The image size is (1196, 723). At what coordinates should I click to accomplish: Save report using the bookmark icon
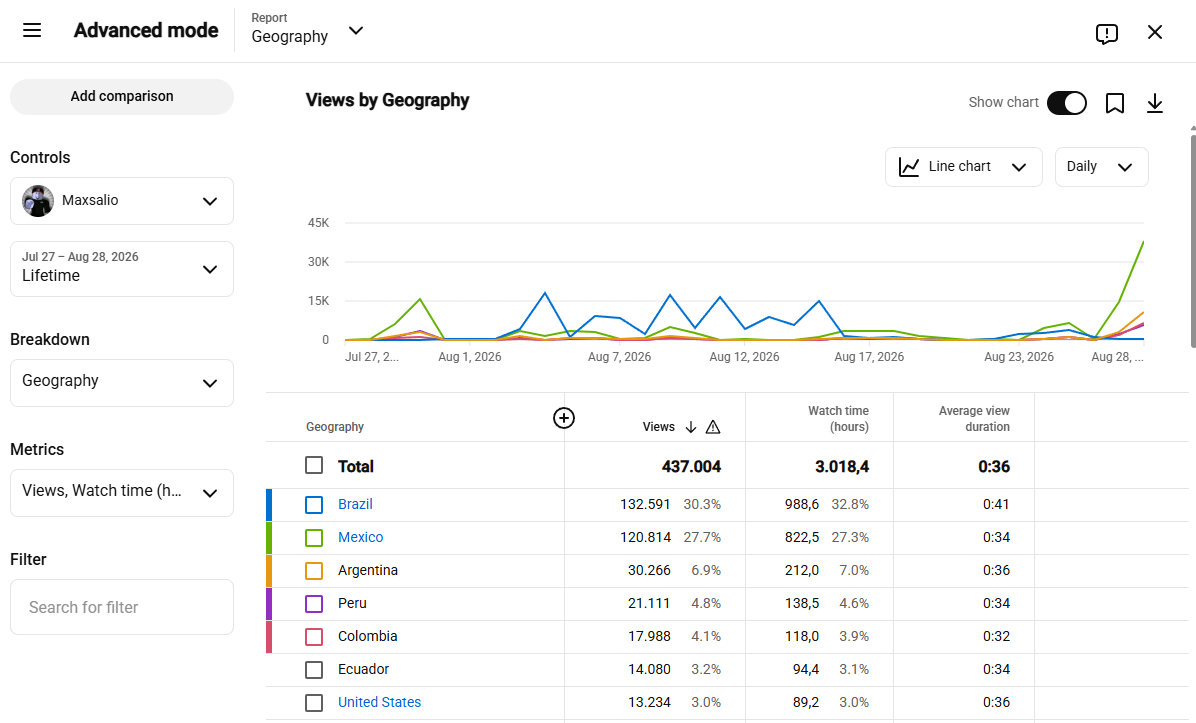pos(1114,103)
